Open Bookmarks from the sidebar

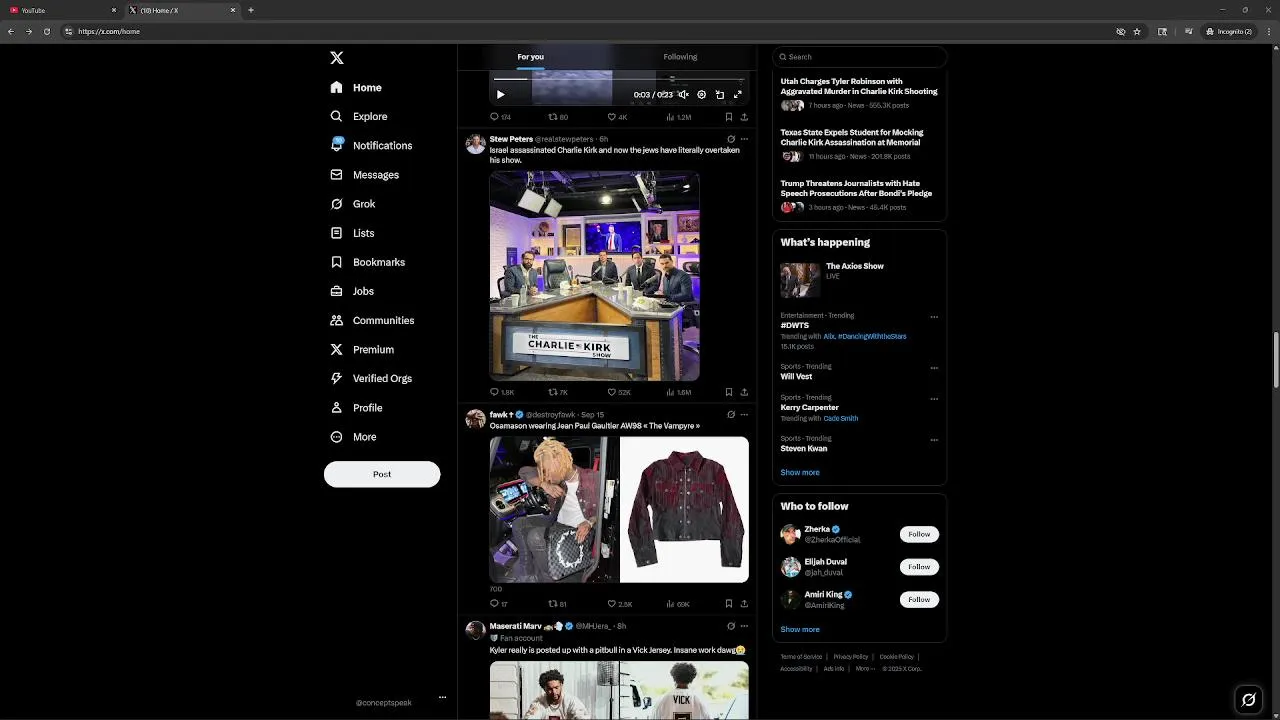point(367,262)
